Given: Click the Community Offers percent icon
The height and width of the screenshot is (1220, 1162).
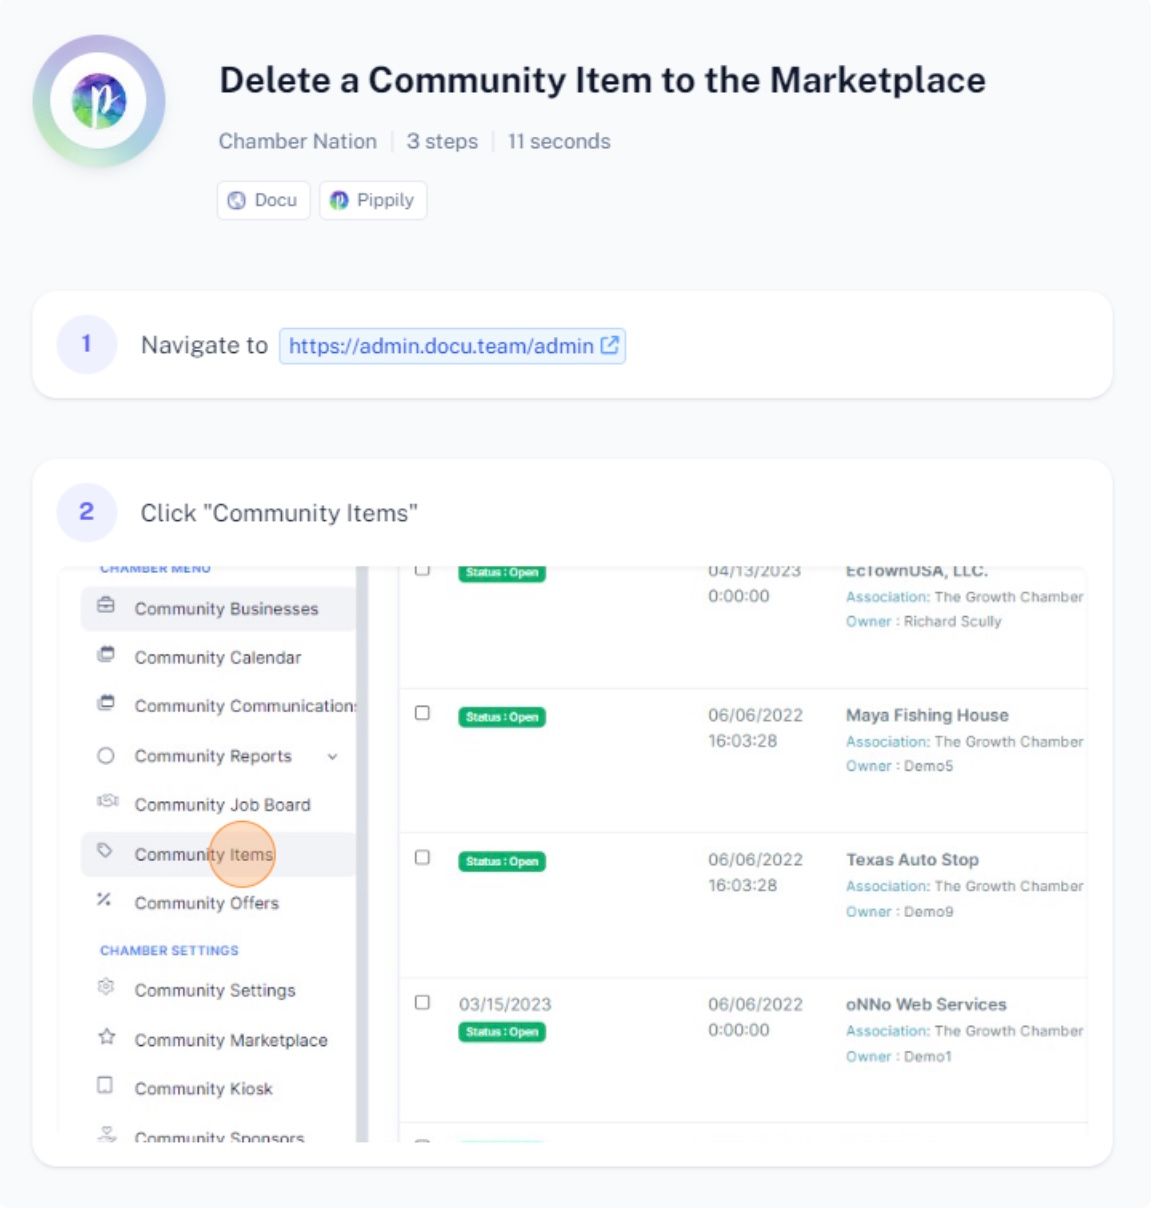Looking at the screenshot, I should (x=104, y=901).
